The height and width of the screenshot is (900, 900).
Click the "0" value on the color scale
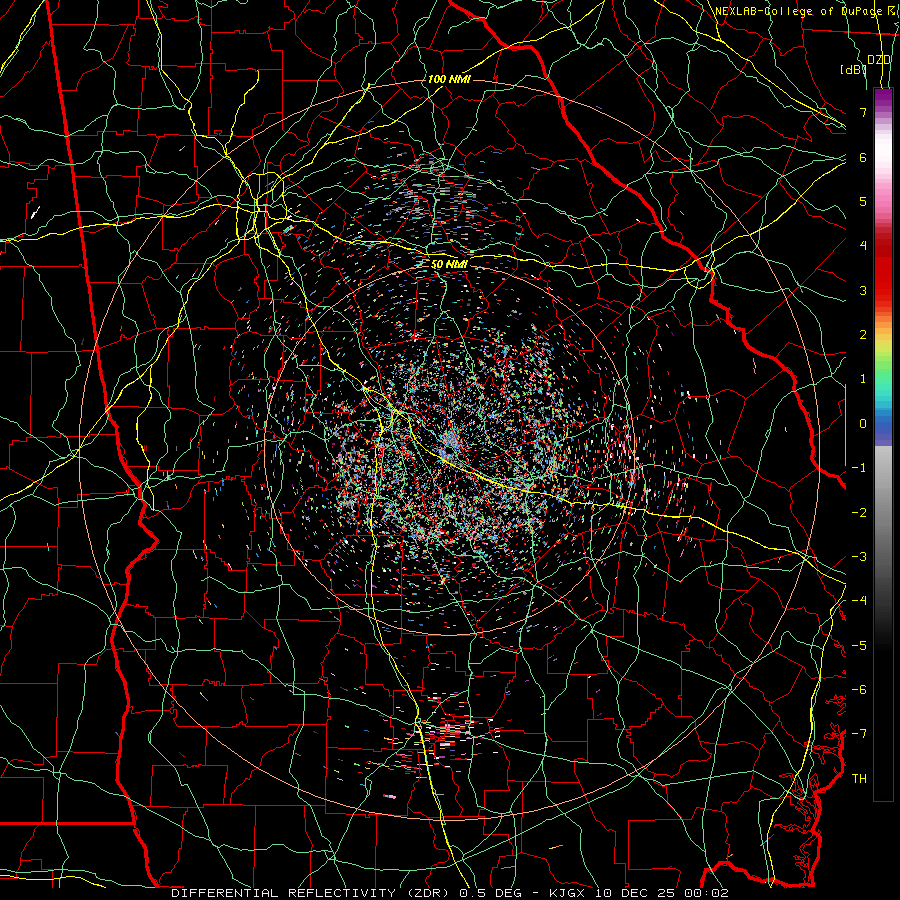pos(863,424)
